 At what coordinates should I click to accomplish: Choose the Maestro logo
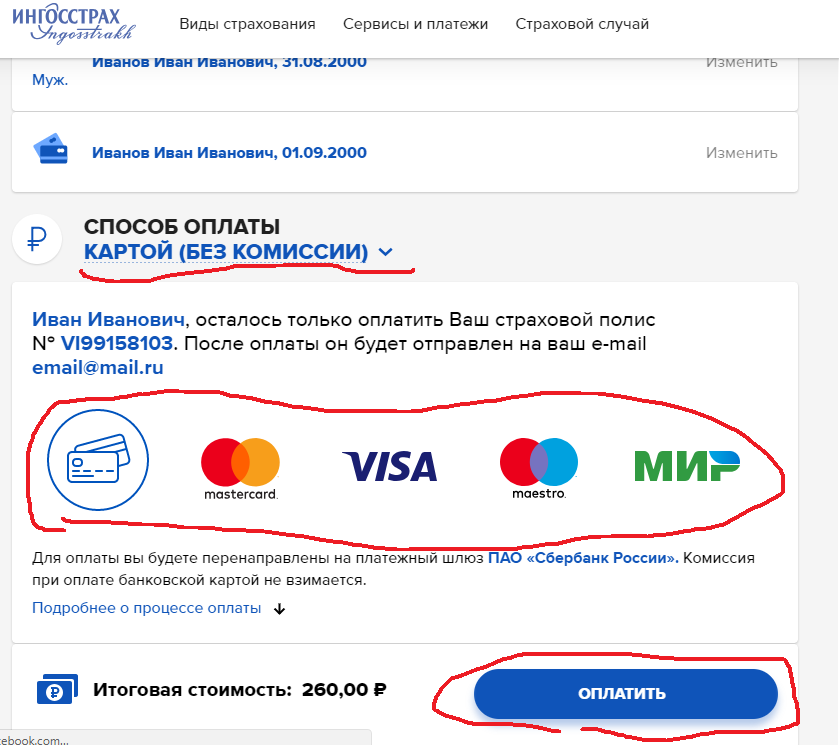click(539, 469)
